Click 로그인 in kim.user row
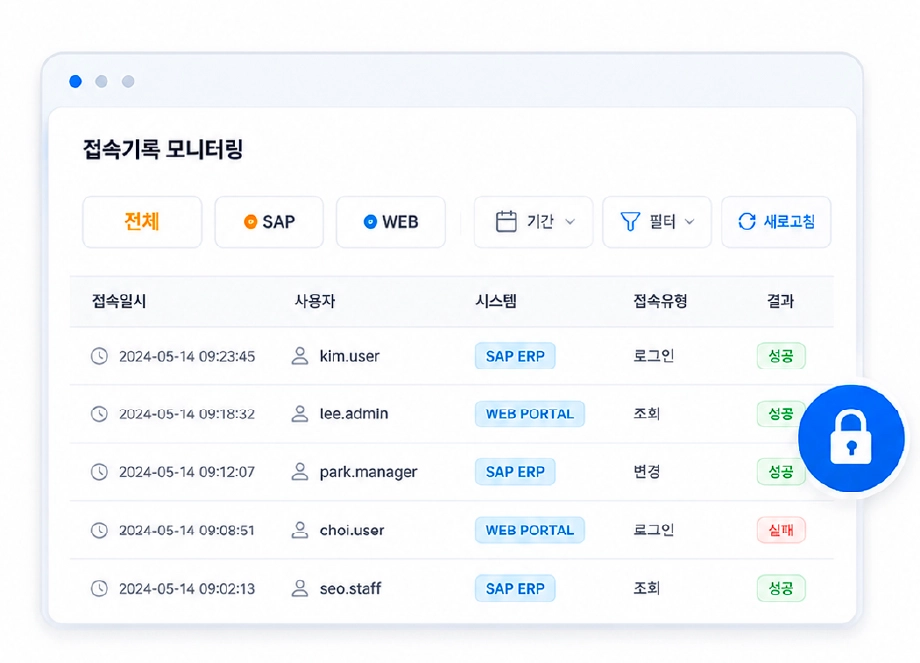 pyautogui.click(x=654, y=356)
